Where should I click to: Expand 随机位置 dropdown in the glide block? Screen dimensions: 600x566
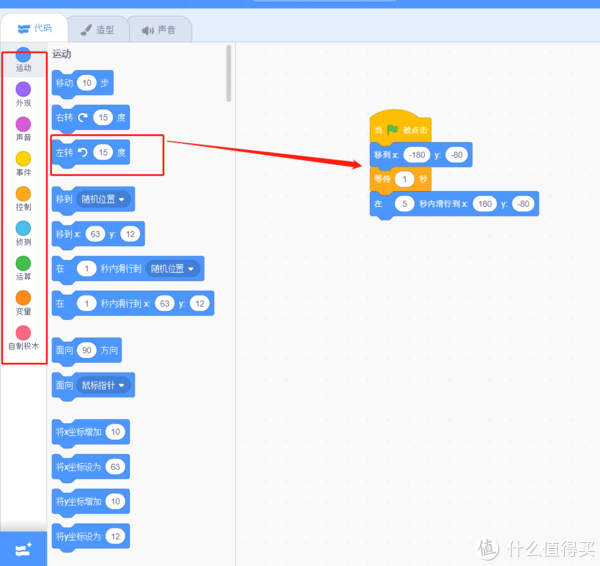[x=173, y=269]
